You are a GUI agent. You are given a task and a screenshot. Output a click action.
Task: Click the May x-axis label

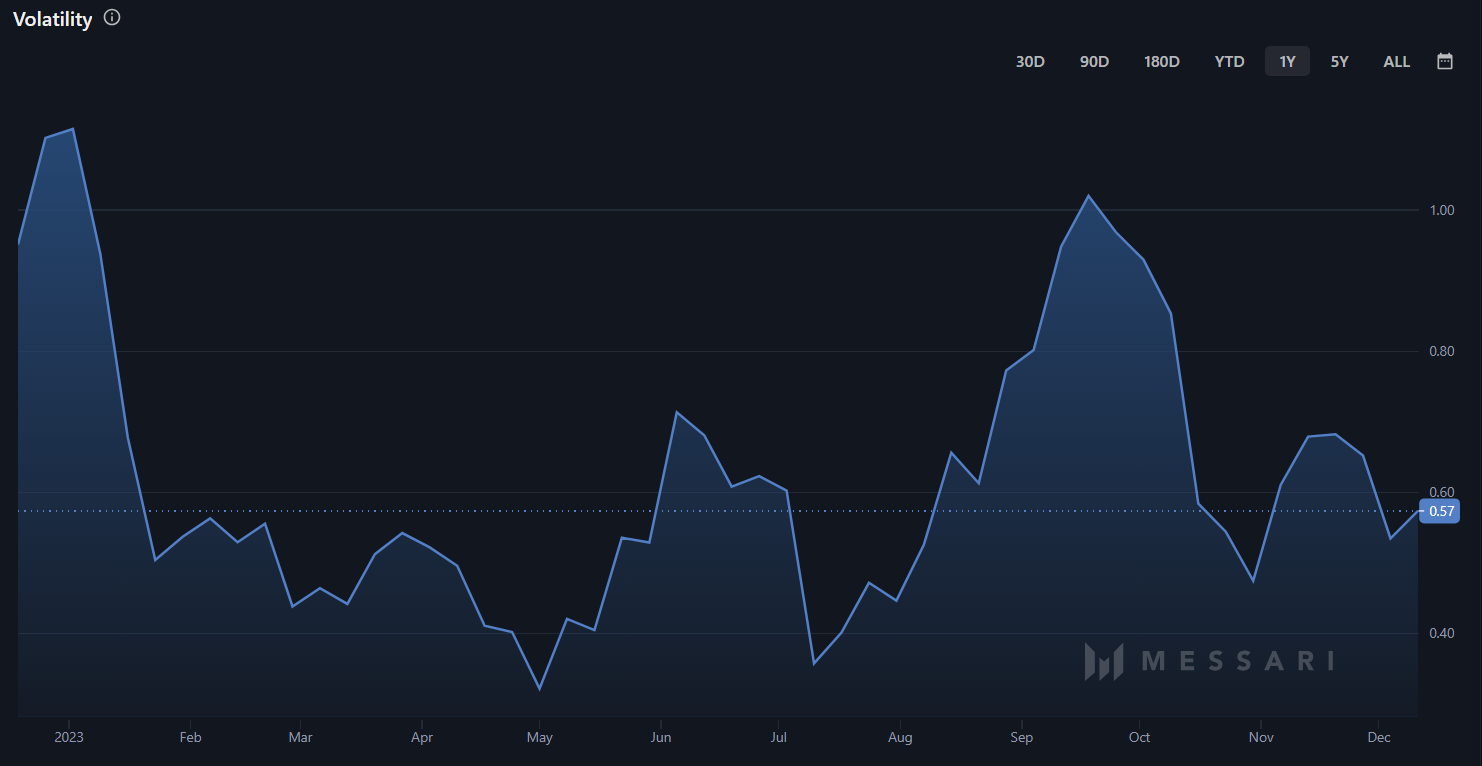[x=539, y=737]
